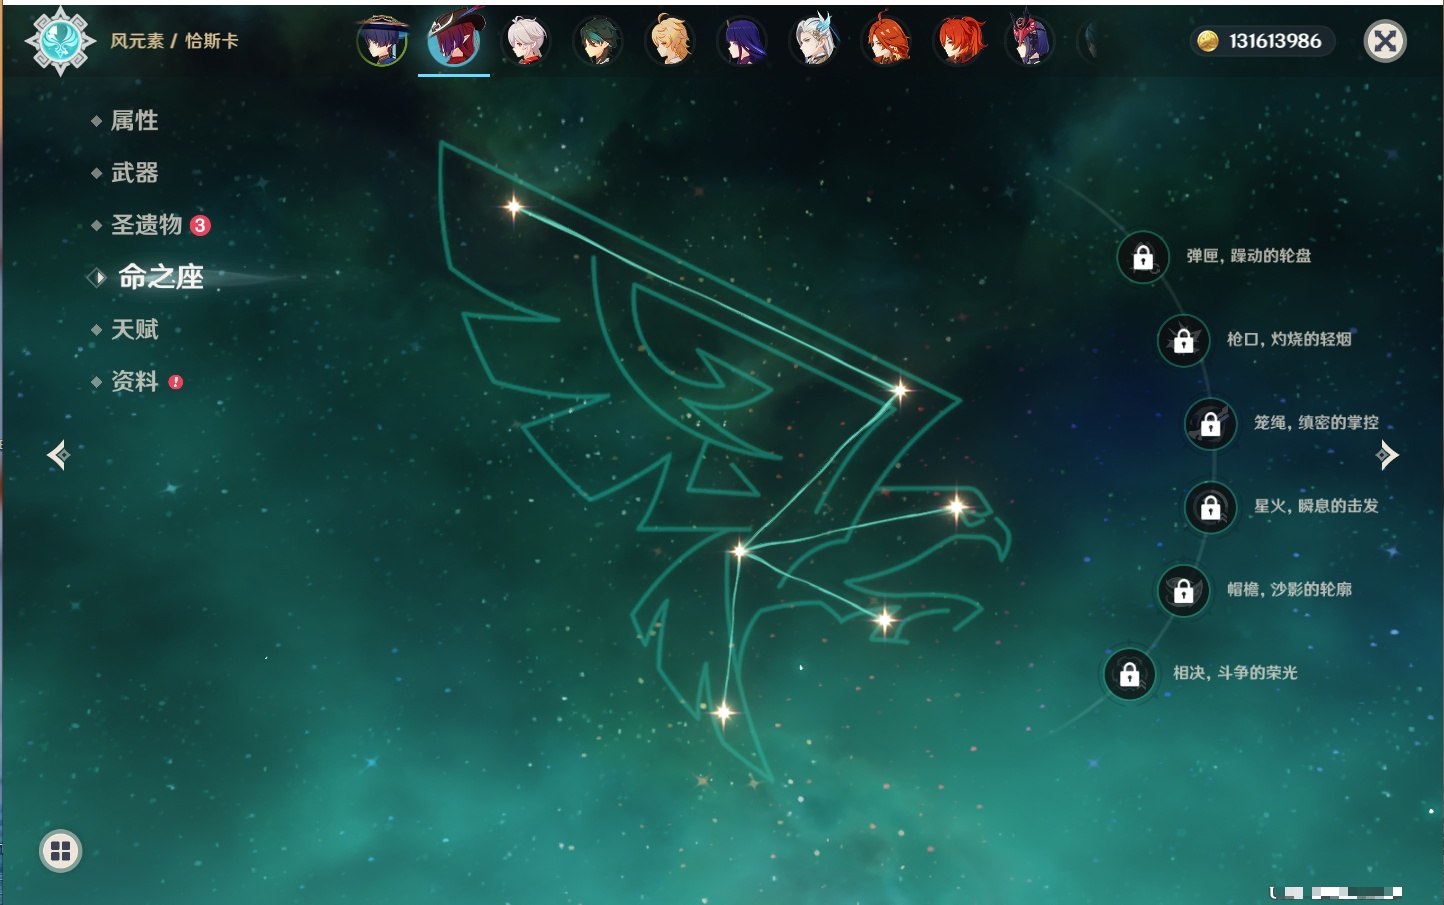Click the lock icon for 星火, 瞬息的击发
The width and height of the screenshot is (1444, 905).
coord(1211,507)
